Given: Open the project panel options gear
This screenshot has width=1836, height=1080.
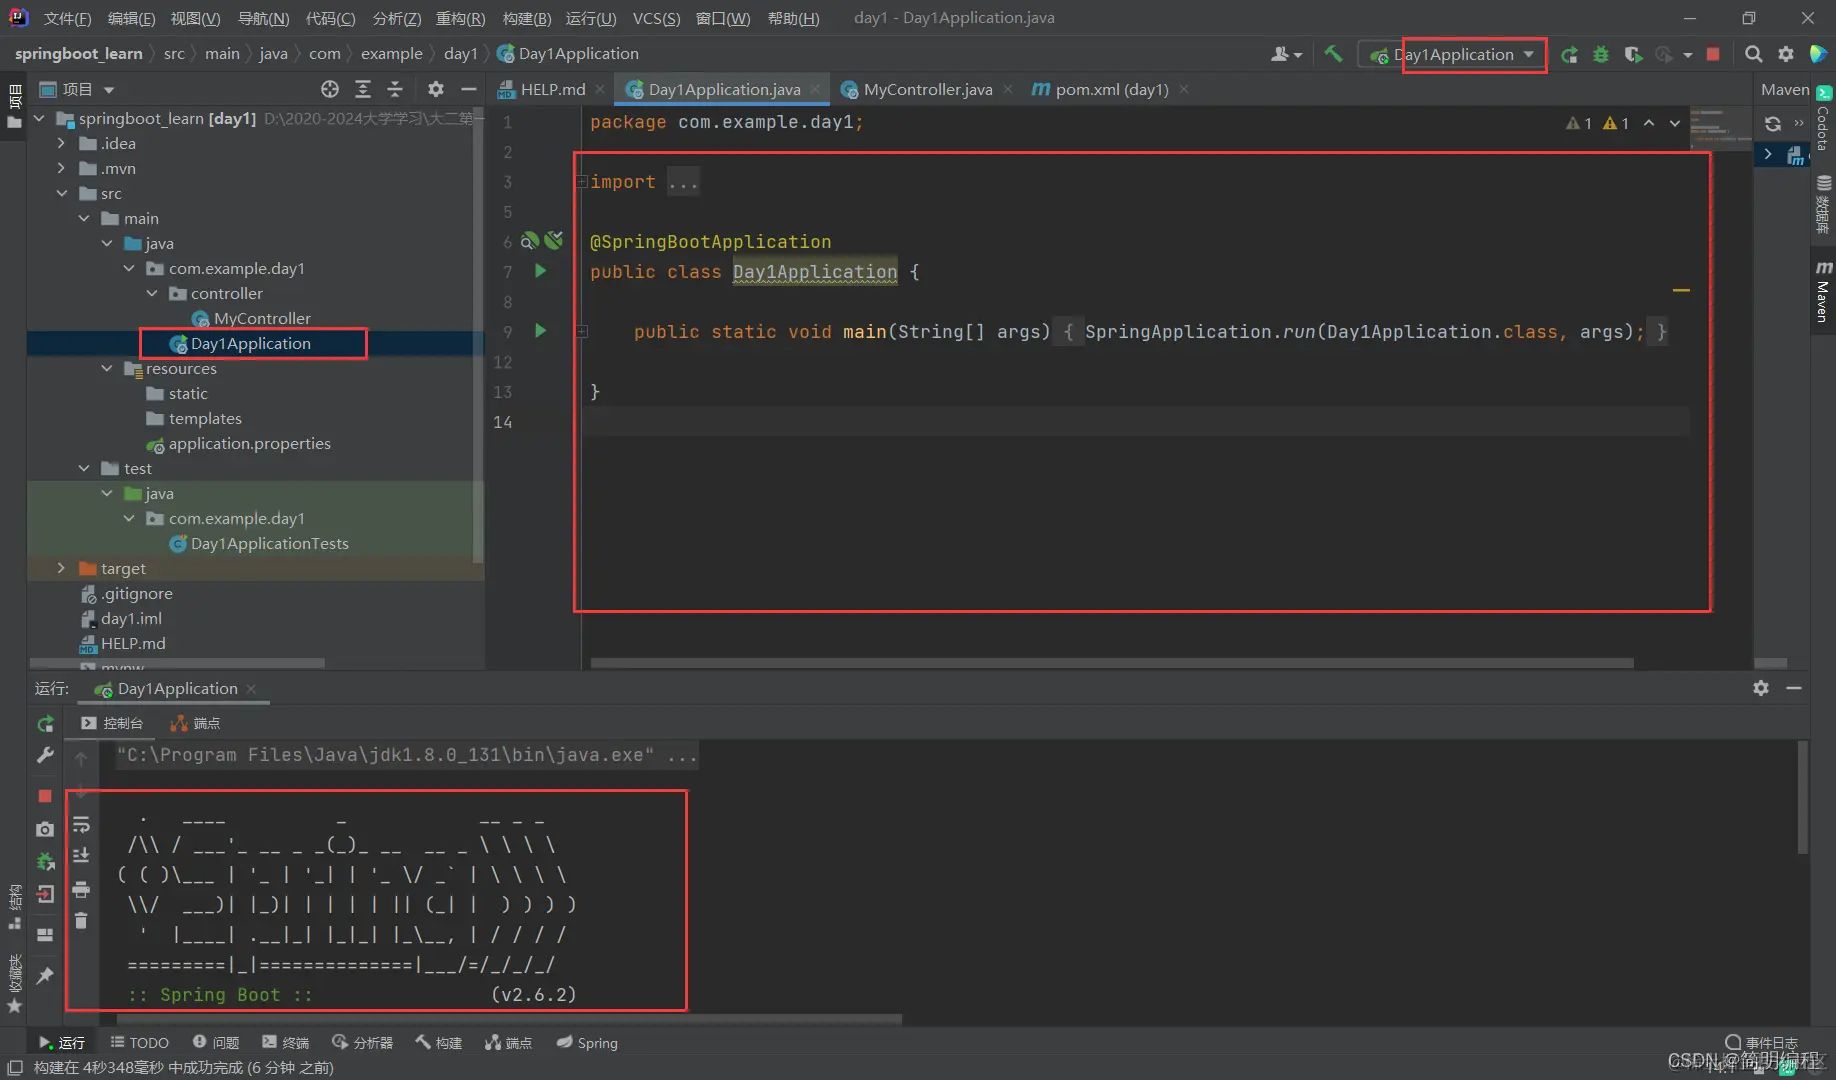Looking at the screenshot, I should click(x=435, y=89).
